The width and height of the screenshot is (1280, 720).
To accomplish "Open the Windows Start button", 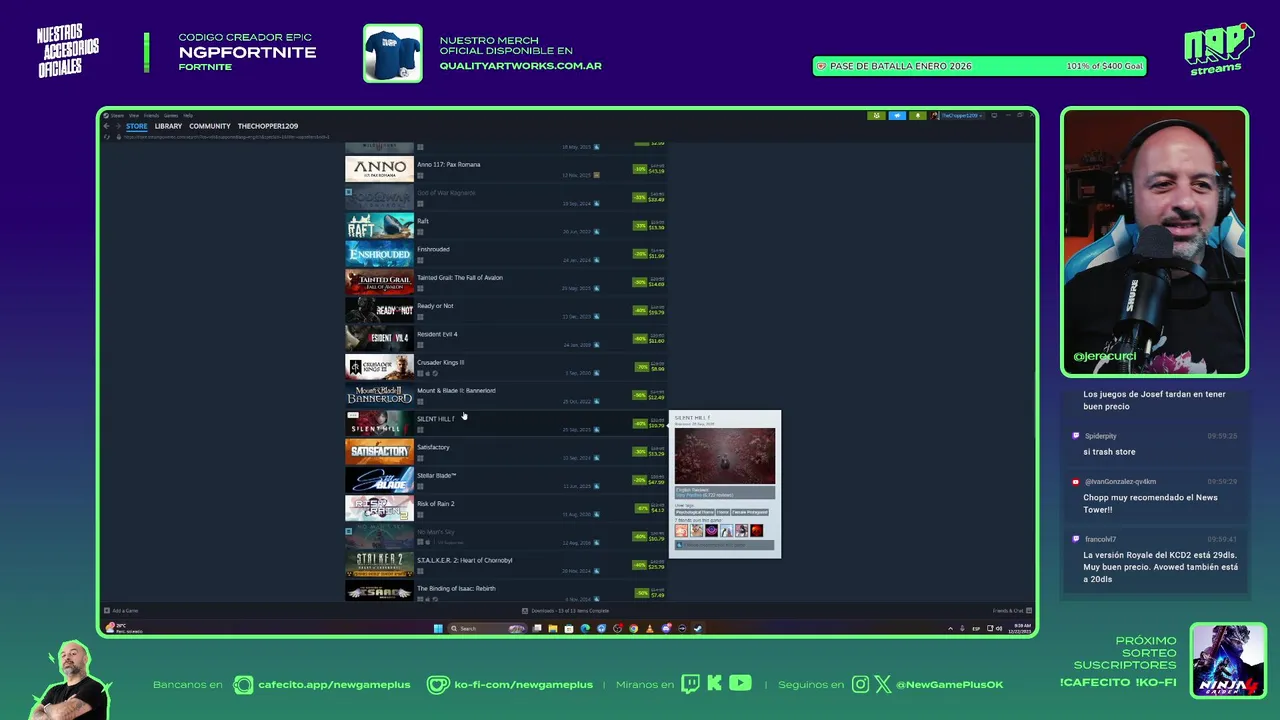I will tap(438, 629).
